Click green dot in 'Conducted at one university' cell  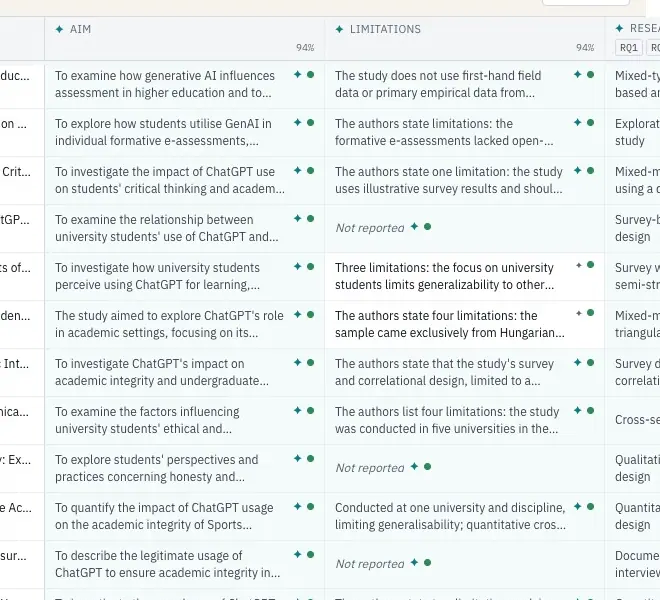(x=591, y=507)
